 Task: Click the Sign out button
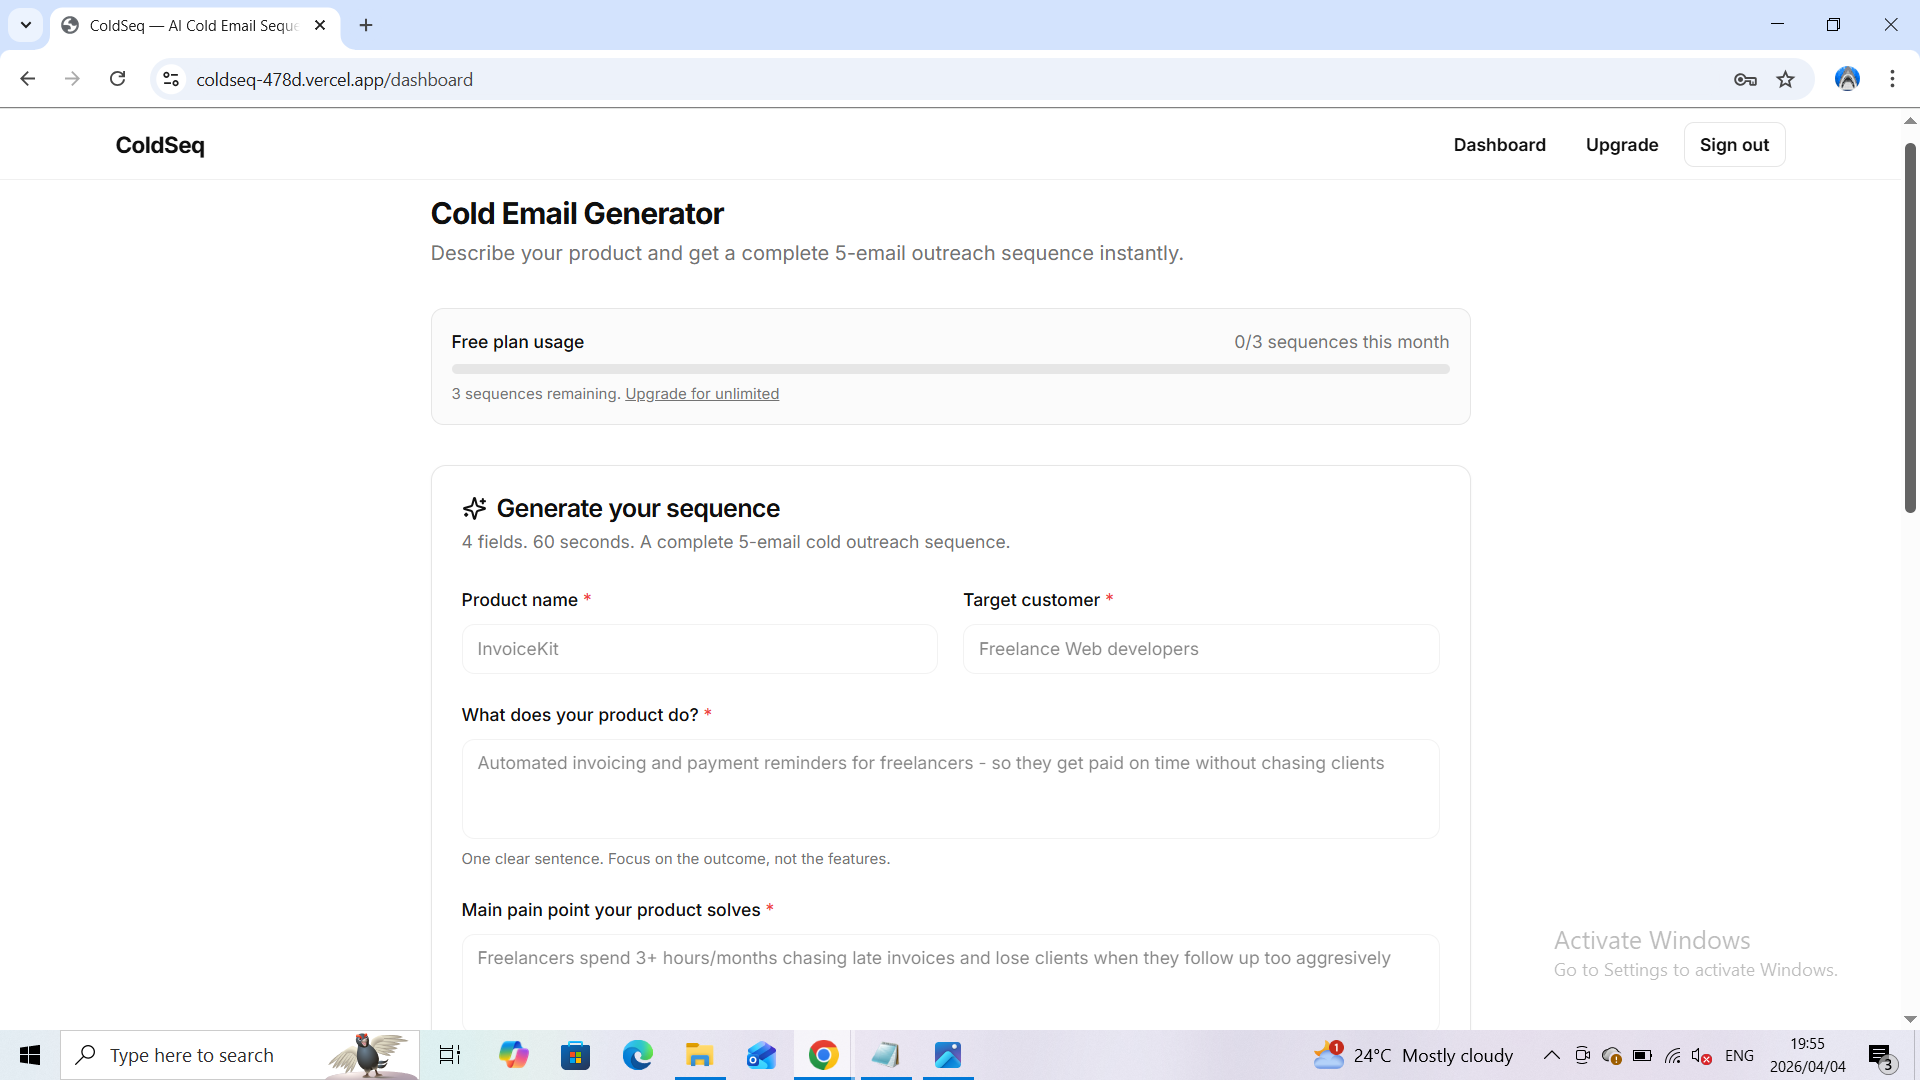(x=1734, y=144)
